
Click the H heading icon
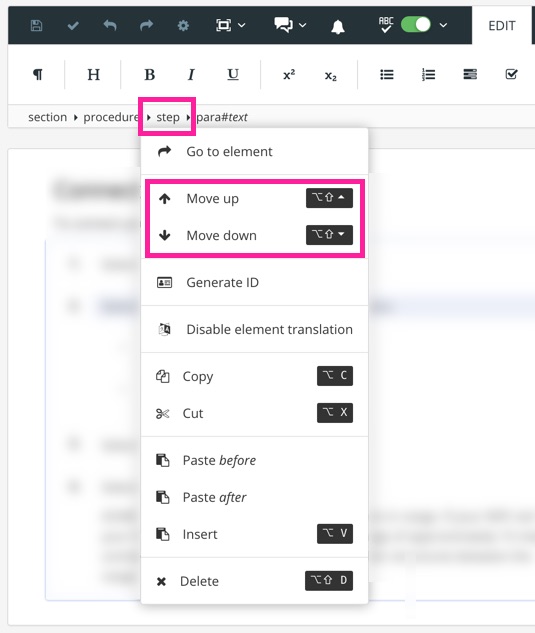tap(94, 75)
